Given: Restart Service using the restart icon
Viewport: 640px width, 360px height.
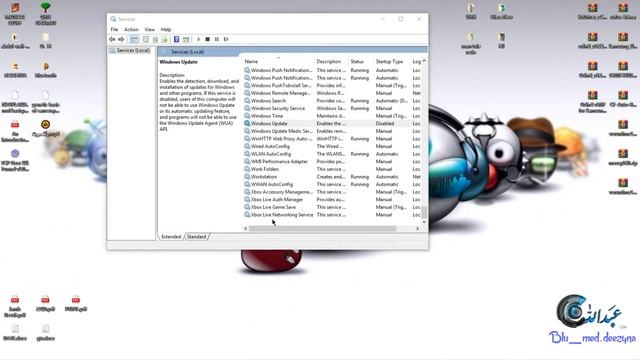Looking at the screenshot, I should coord(226,39).
